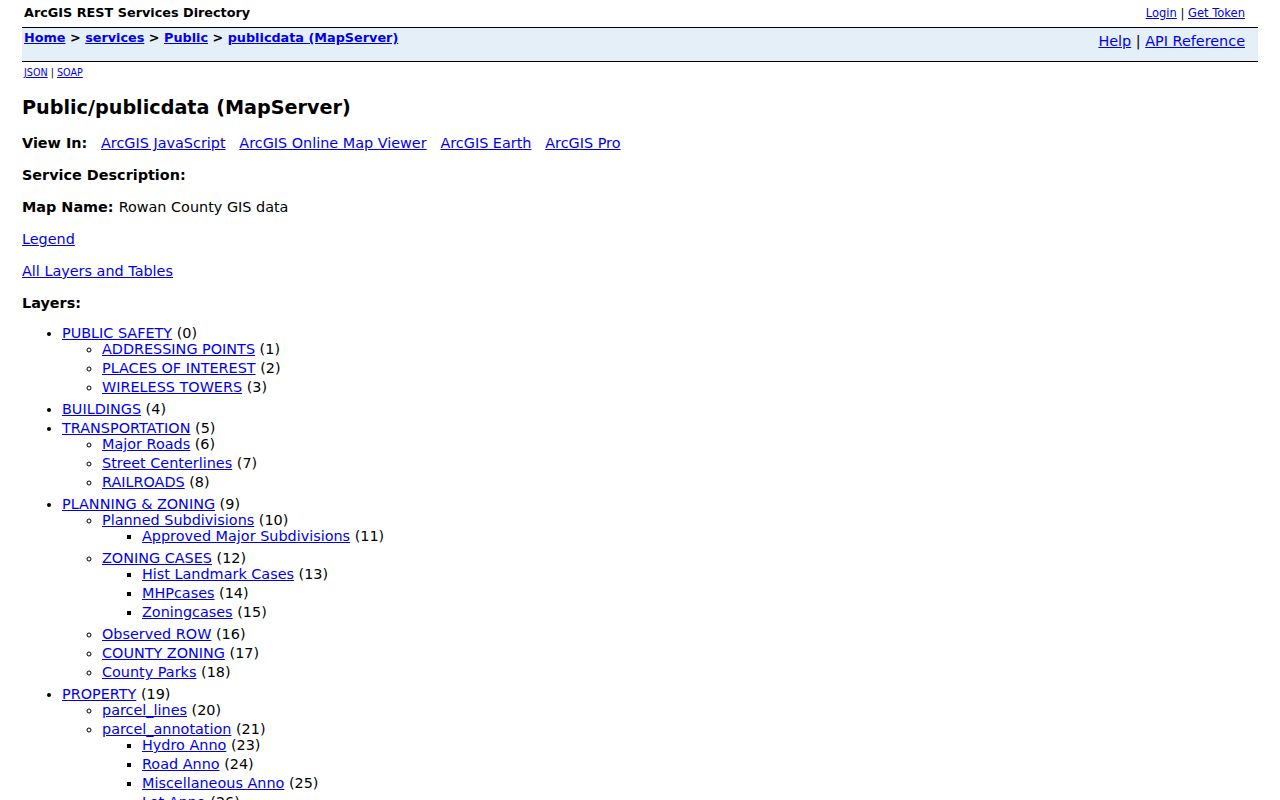Open the PROPERTY group layer
The width and height of the screenshot is (1280, 800).
[99, 694]
